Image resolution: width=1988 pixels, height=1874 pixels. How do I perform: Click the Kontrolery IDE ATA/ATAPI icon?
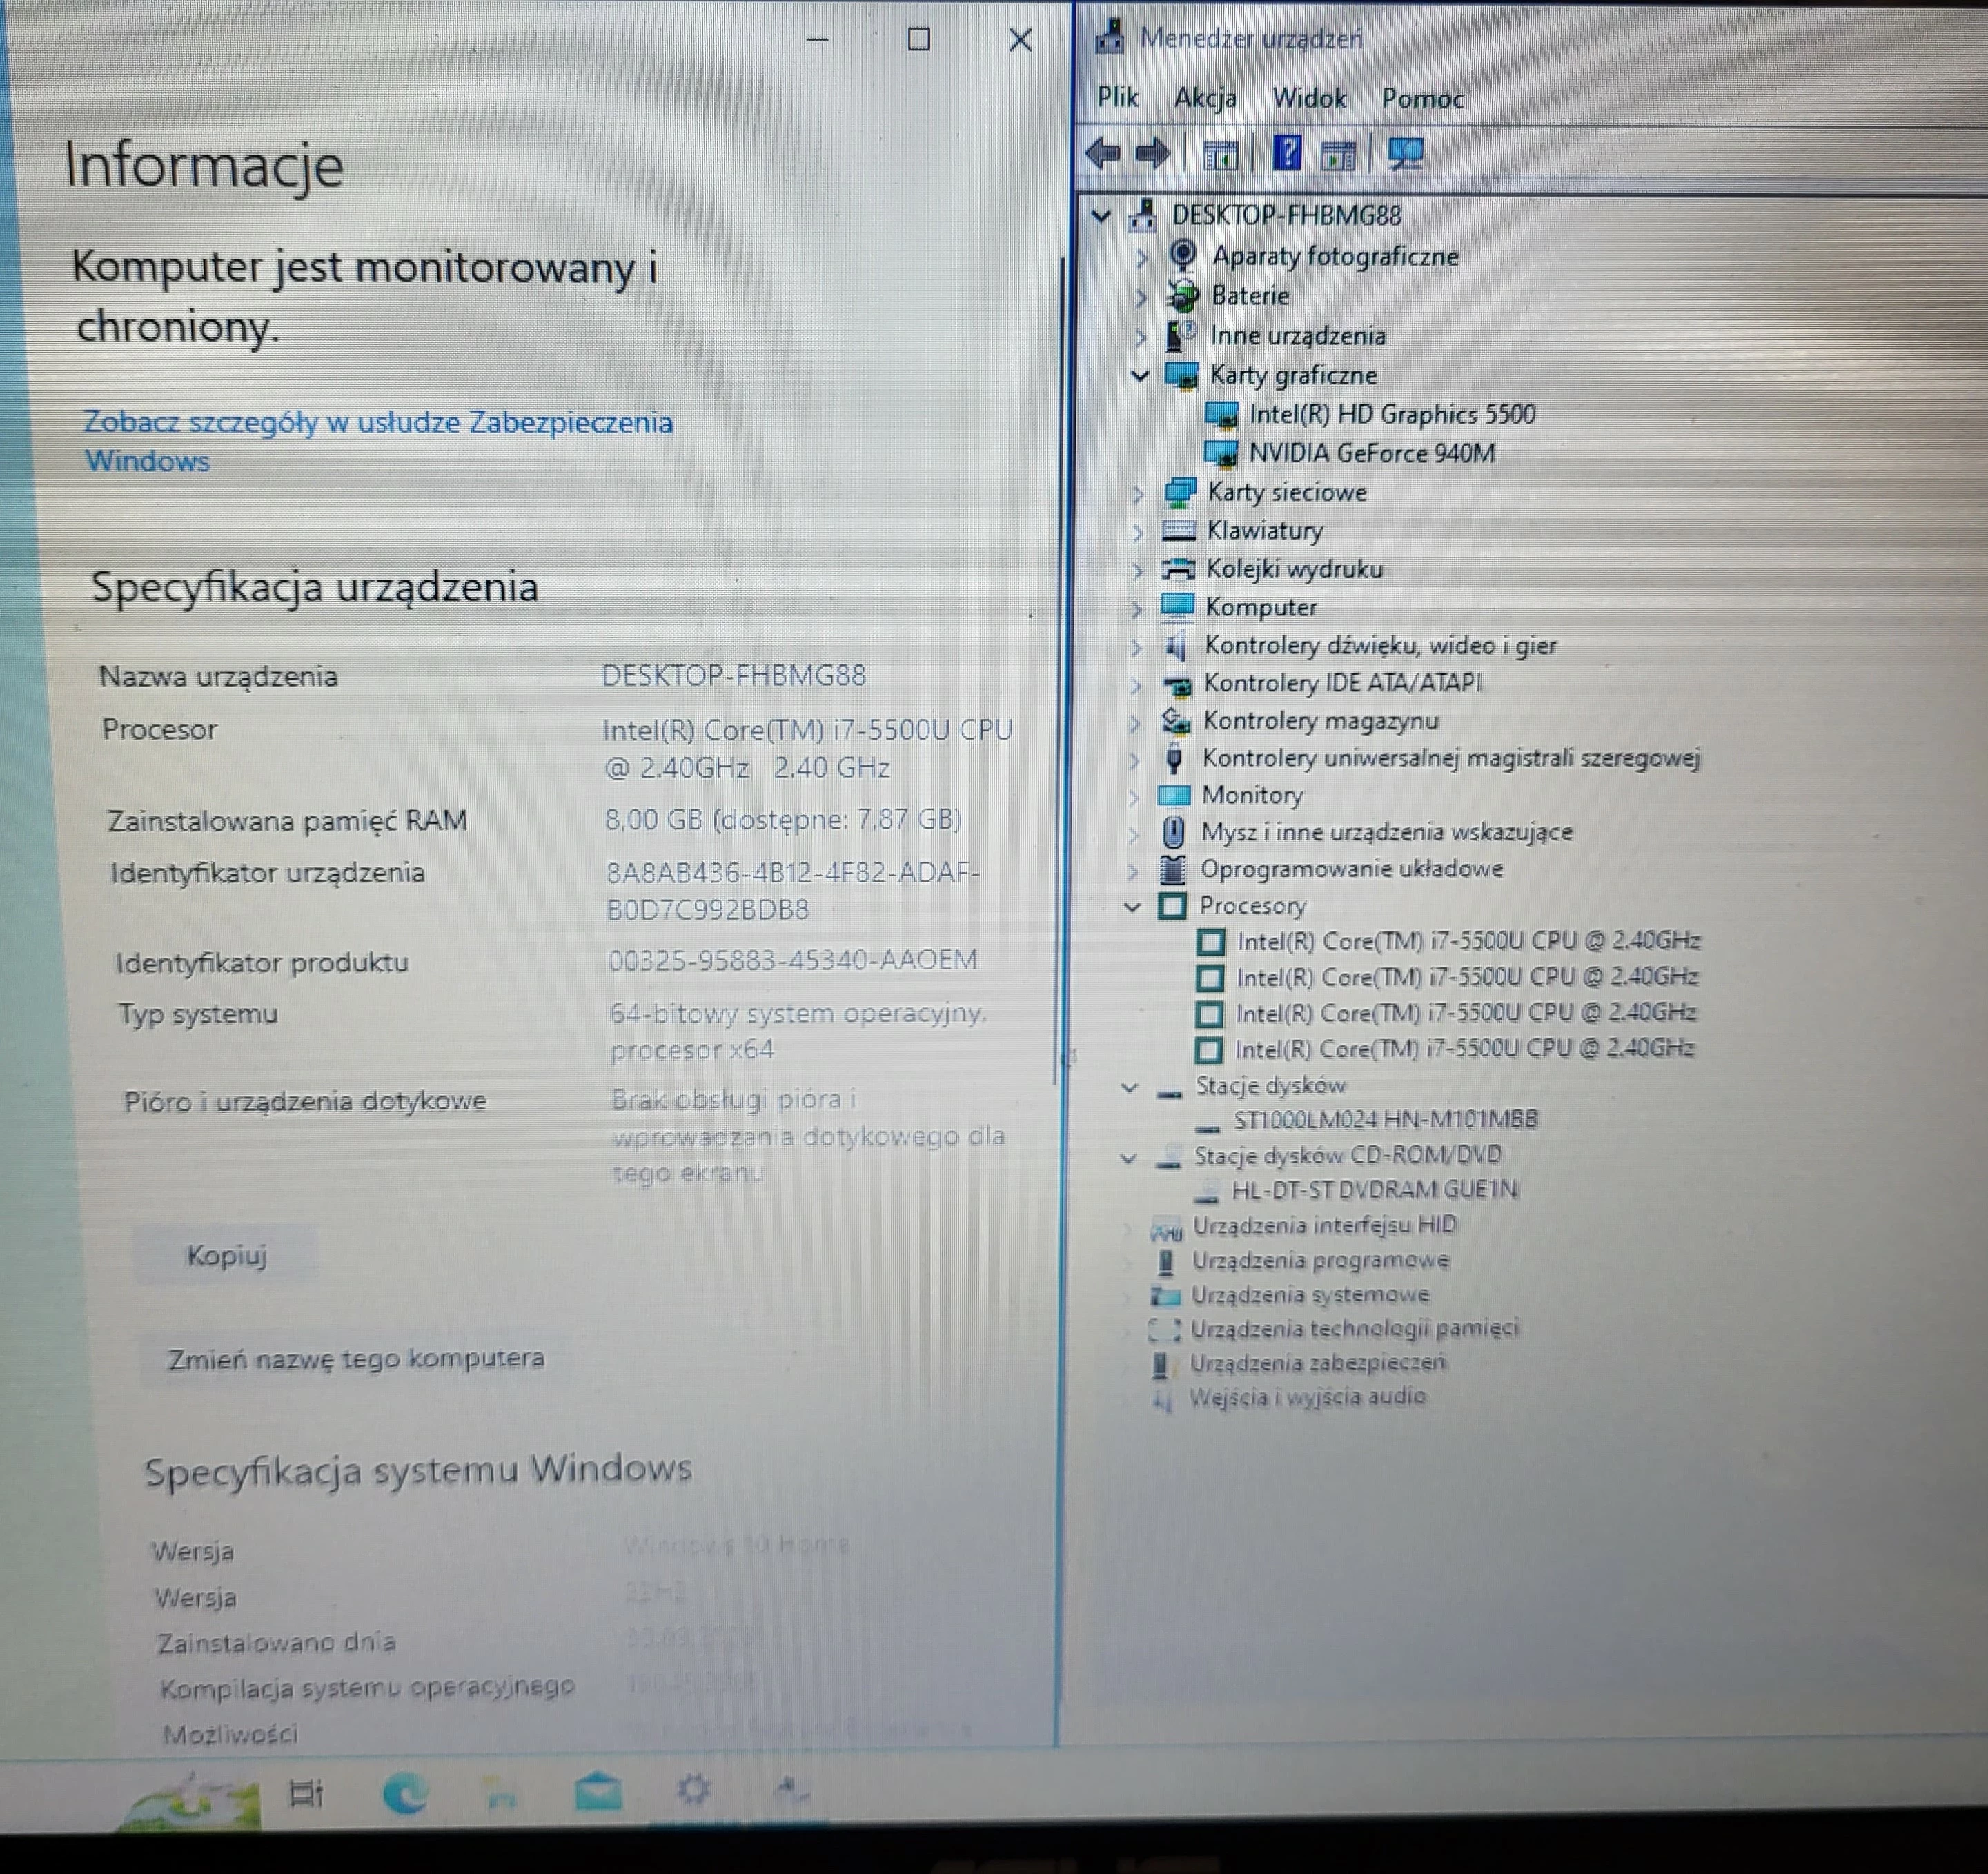tap(1177, 684)
